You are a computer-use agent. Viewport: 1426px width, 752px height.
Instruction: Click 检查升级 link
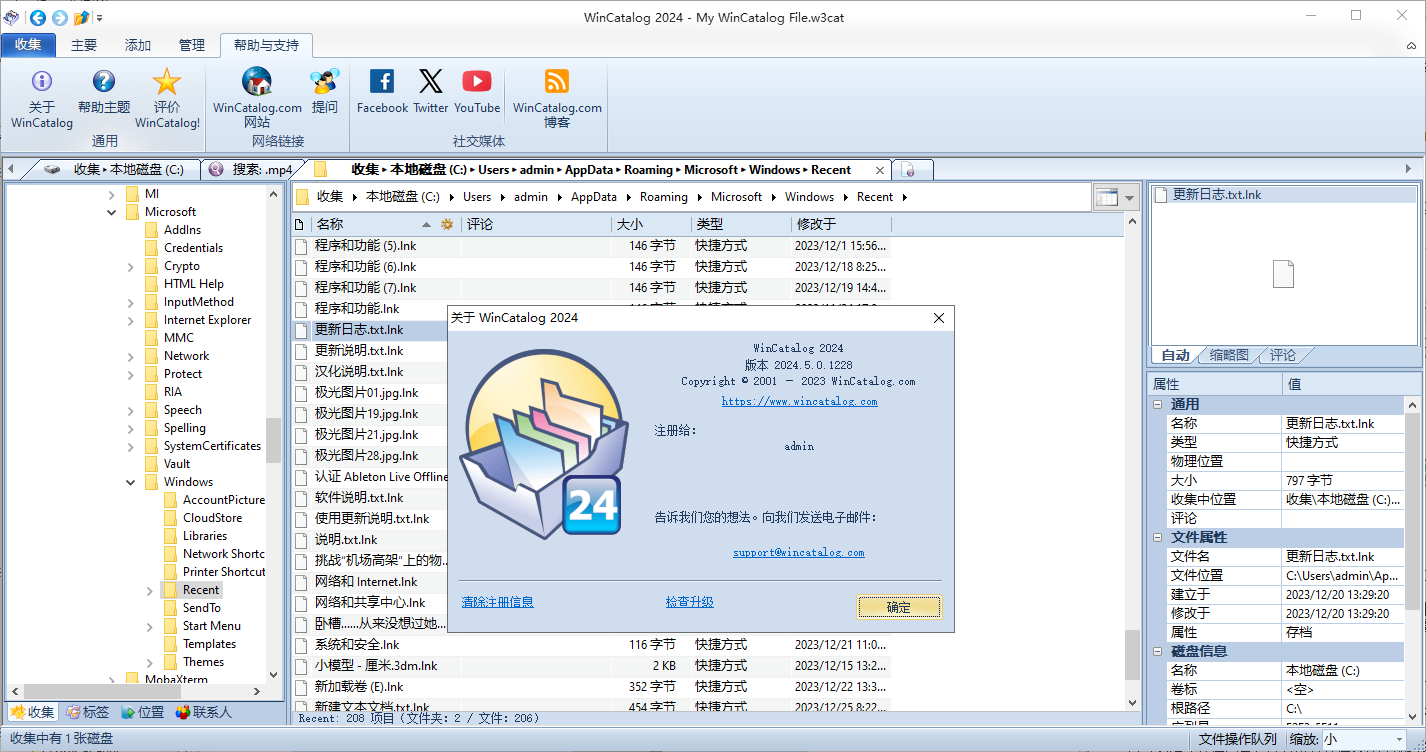(x=690, y=602)
